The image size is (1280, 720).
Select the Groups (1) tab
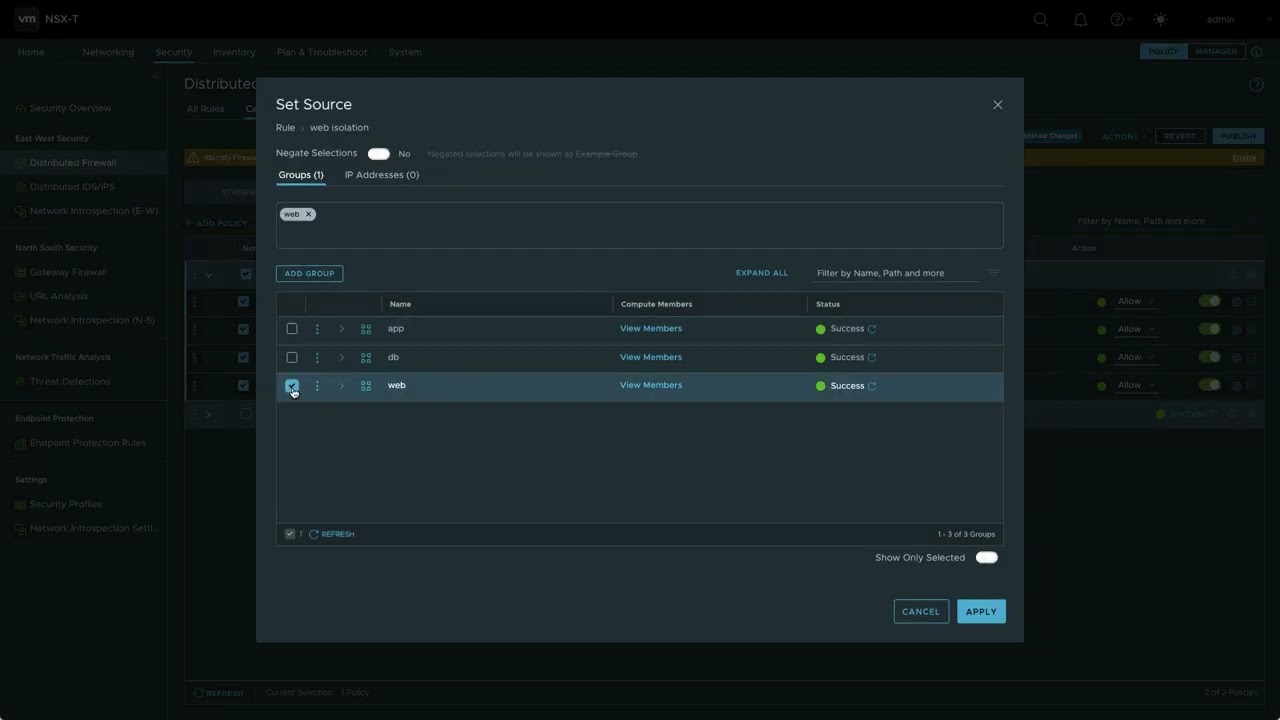coord(301,175)
